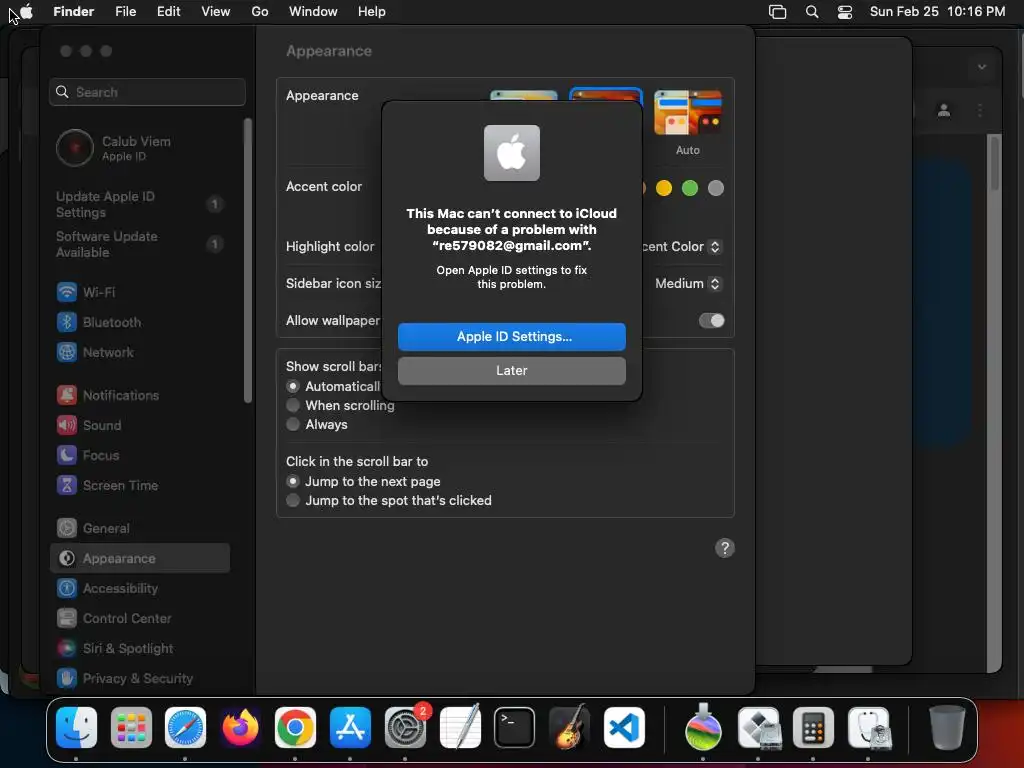Open the View menu

(216, 11)
